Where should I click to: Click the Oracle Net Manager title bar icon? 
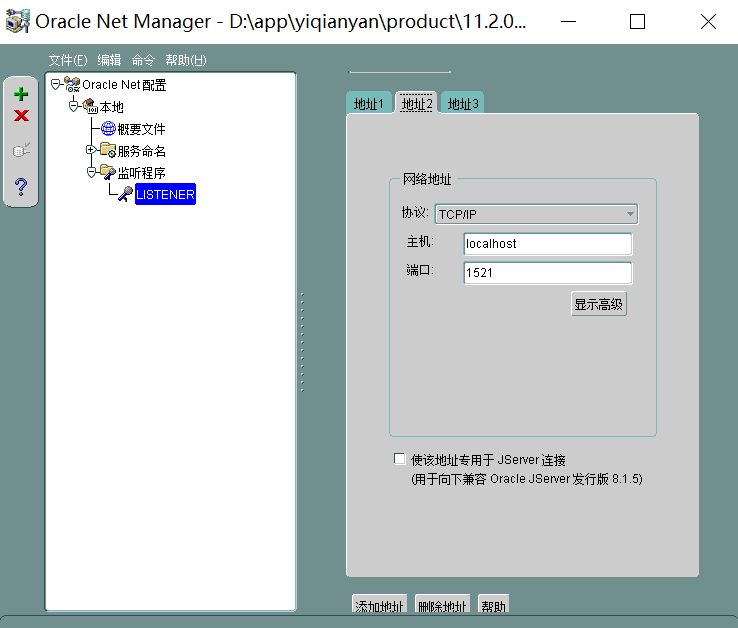pyautogui.click(x=18, y=21)
